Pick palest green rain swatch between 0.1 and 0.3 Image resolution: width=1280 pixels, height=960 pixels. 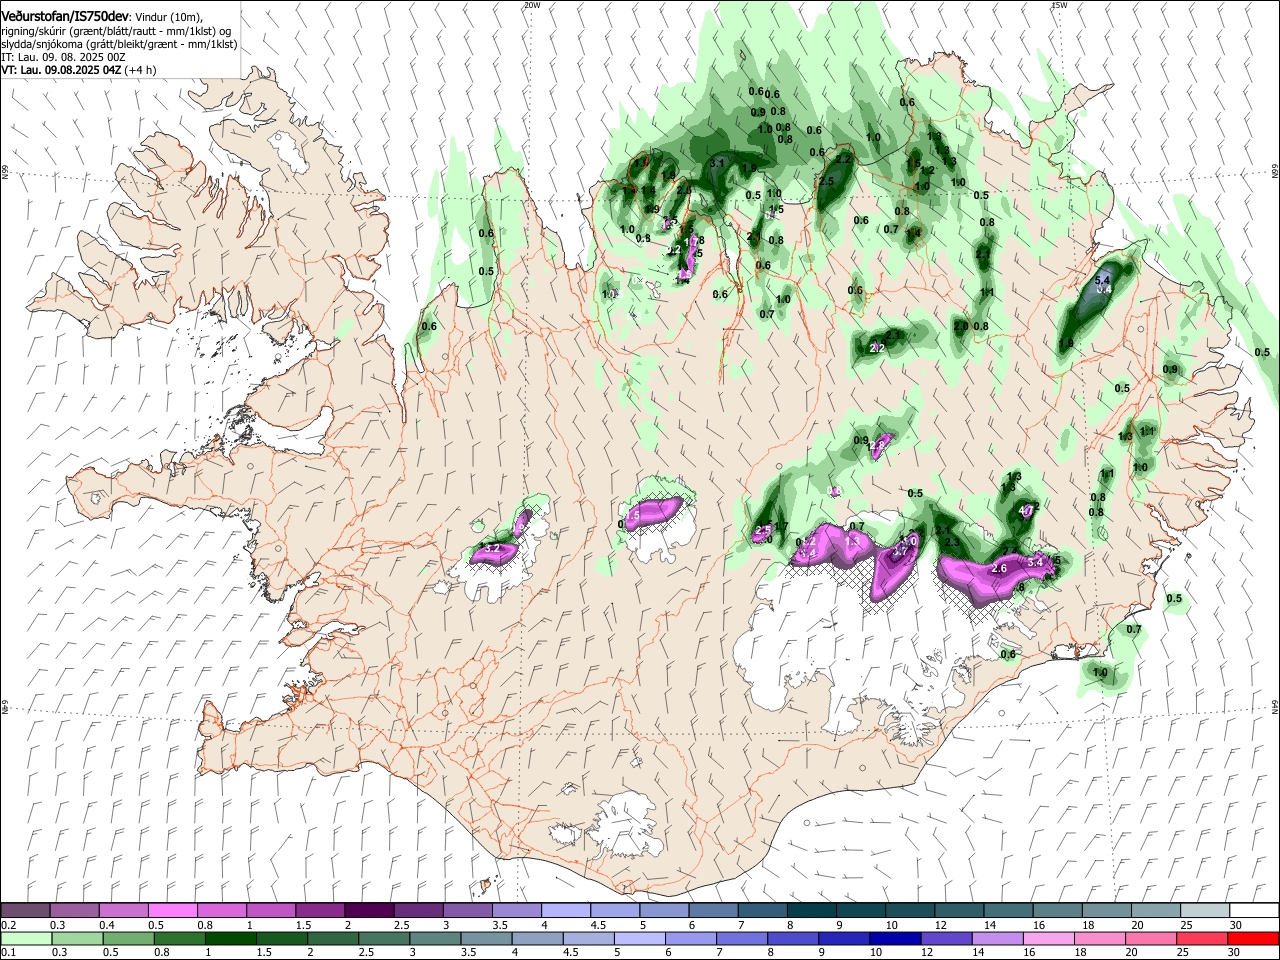click(x=26, y=939)
